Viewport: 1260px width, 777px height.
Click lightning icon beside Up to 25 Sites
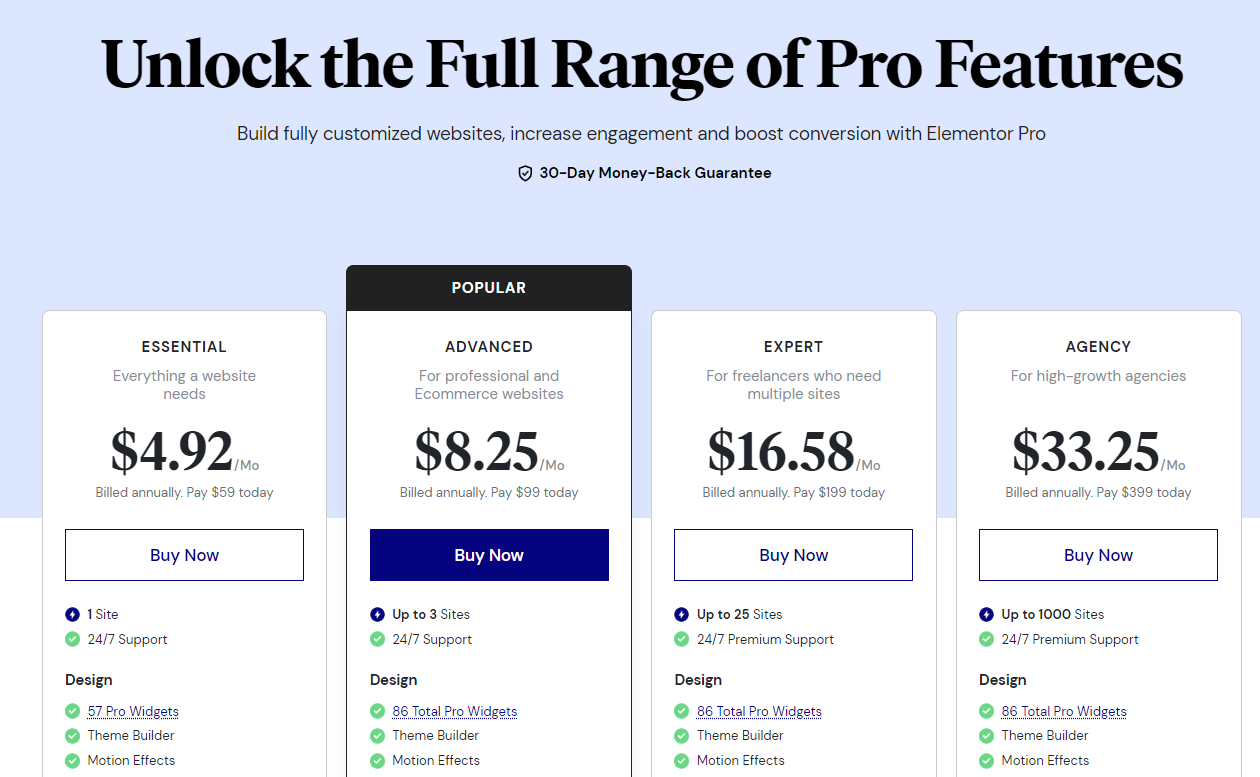click(x=681, y=614)
